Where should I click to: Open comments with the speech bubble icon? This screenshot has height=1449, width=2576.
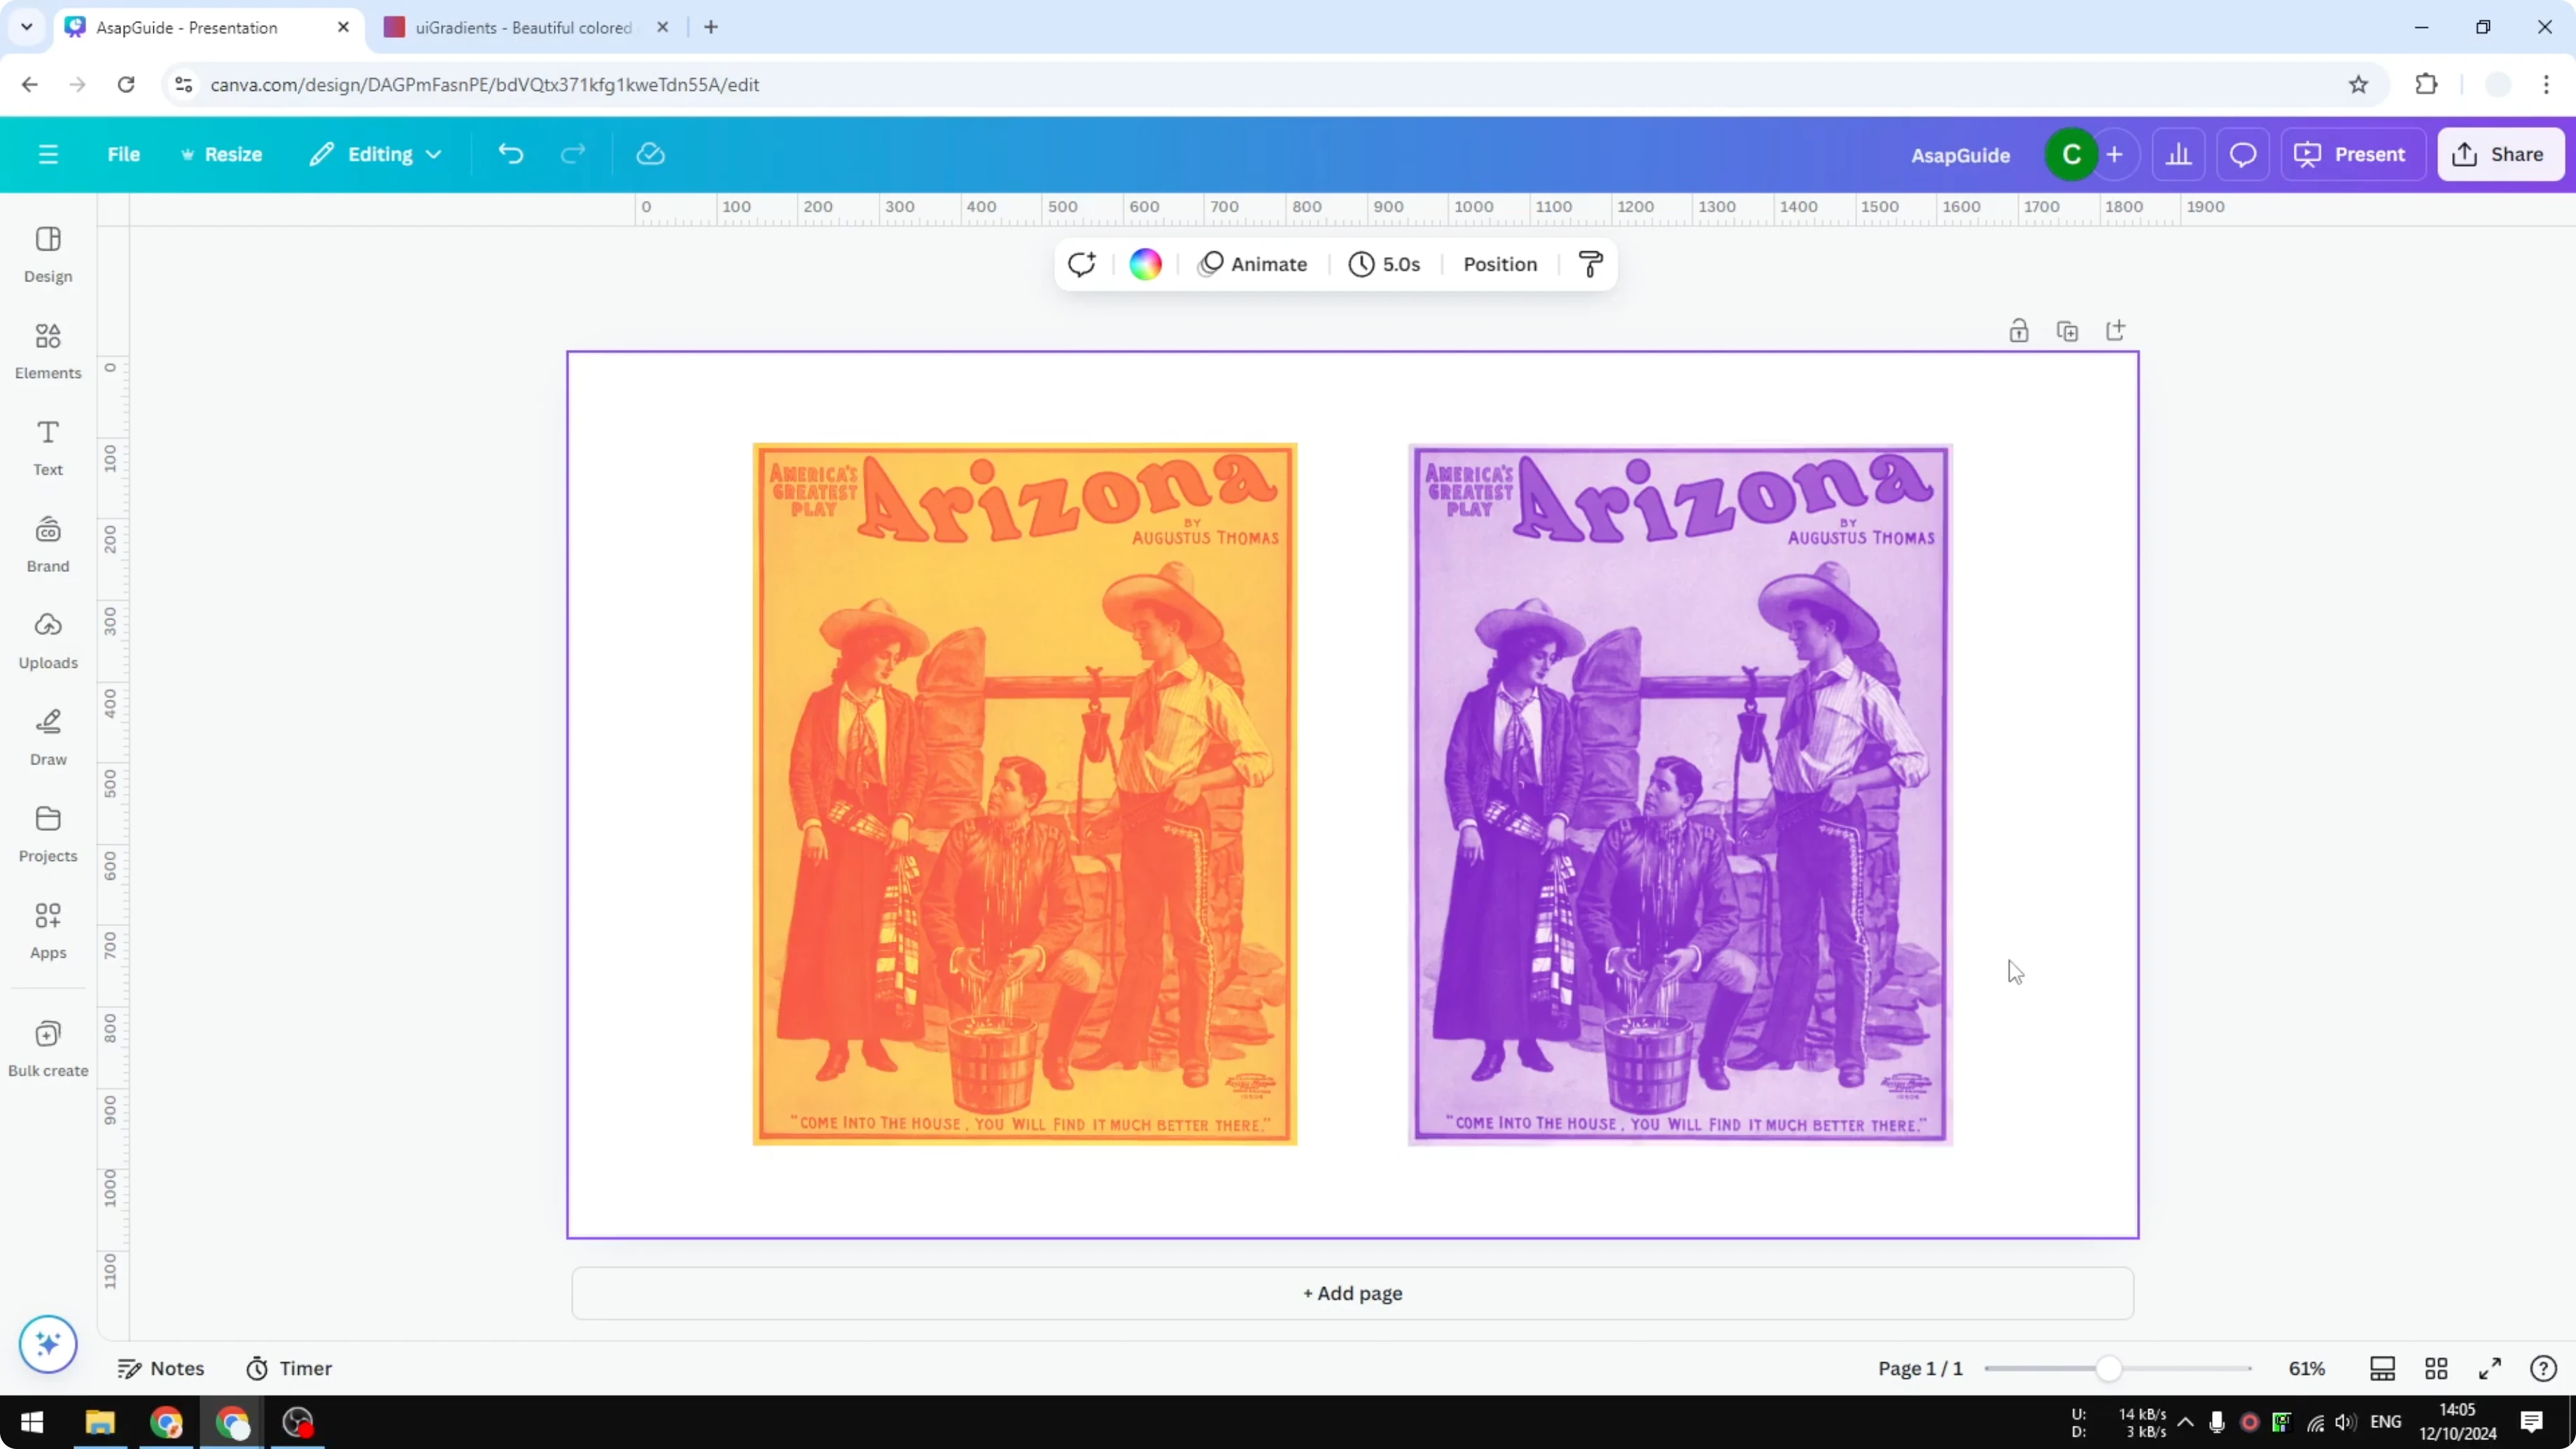[x=2243, y=154]
